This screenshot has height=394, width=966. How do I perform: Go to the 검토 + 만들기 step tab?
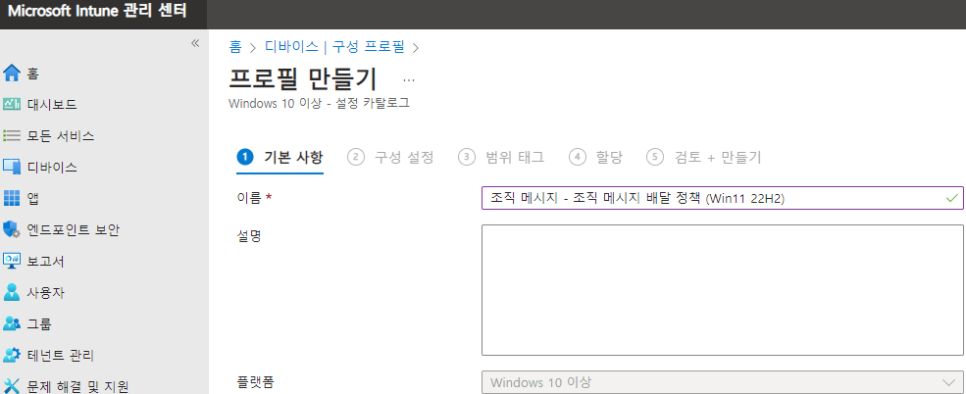[704, 158]
